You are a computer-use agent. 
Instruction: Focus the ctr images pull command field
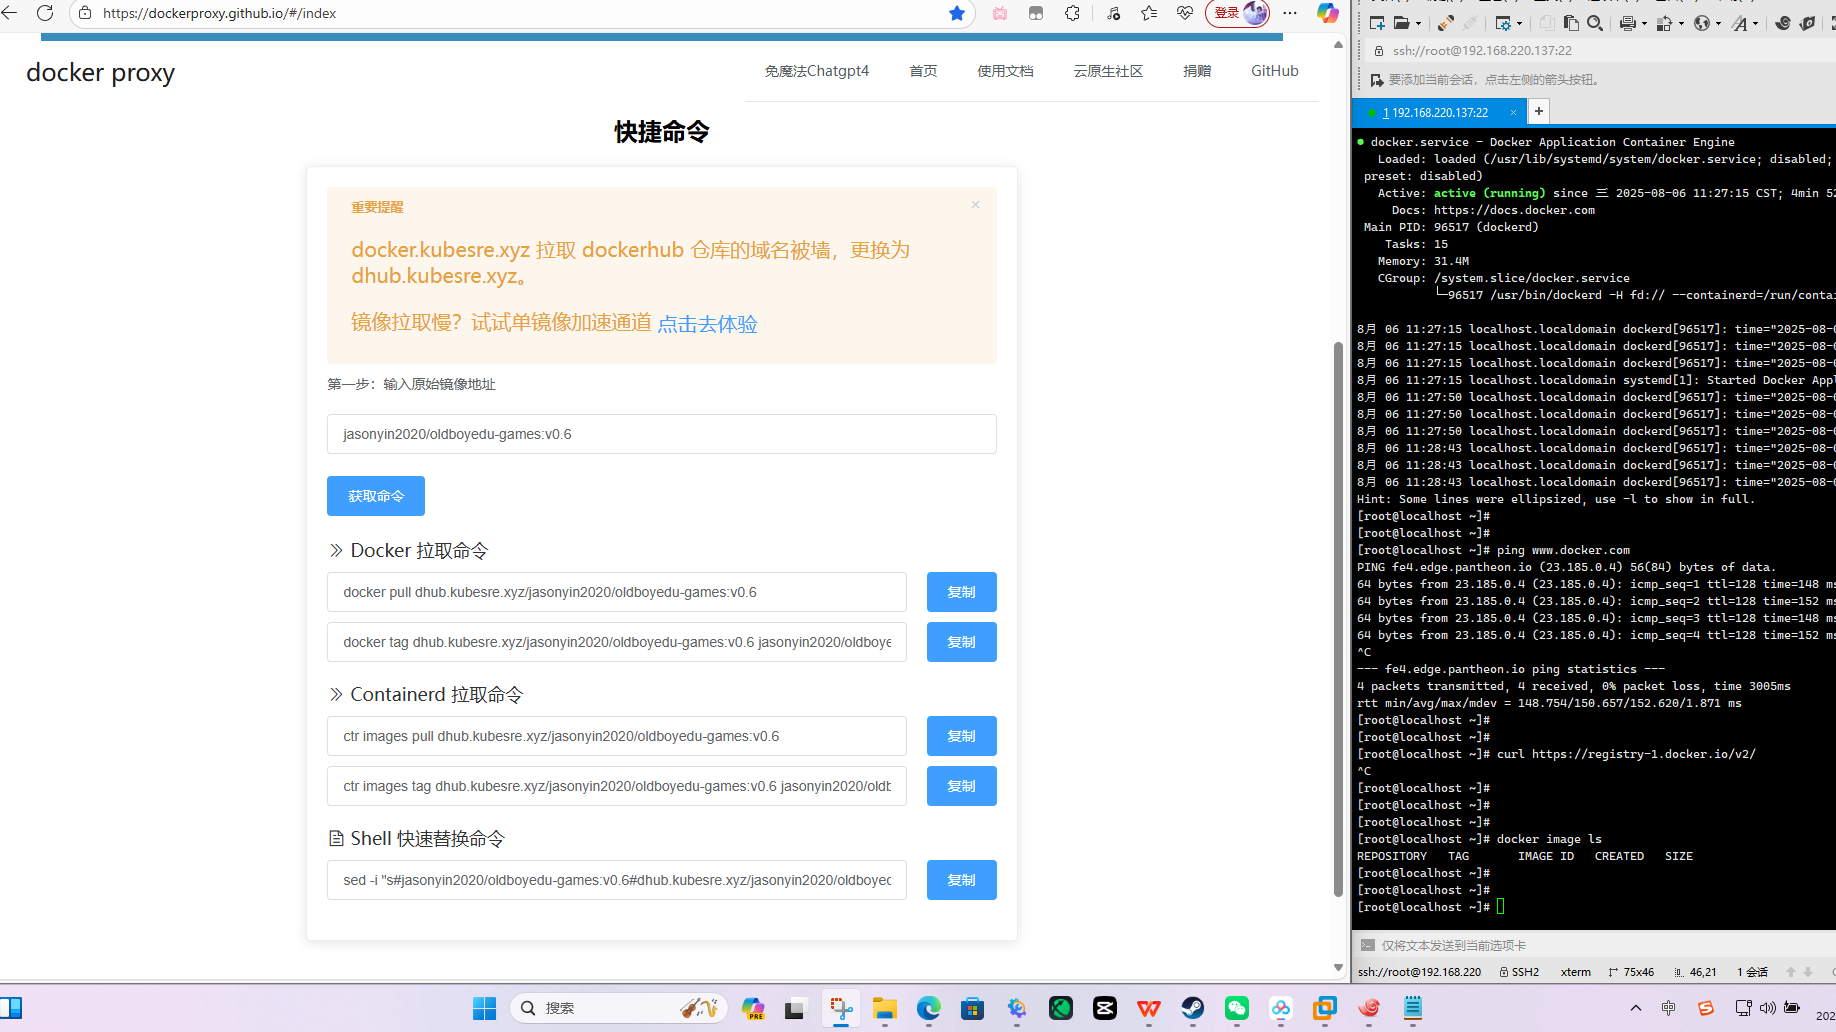tap(617, 736)
